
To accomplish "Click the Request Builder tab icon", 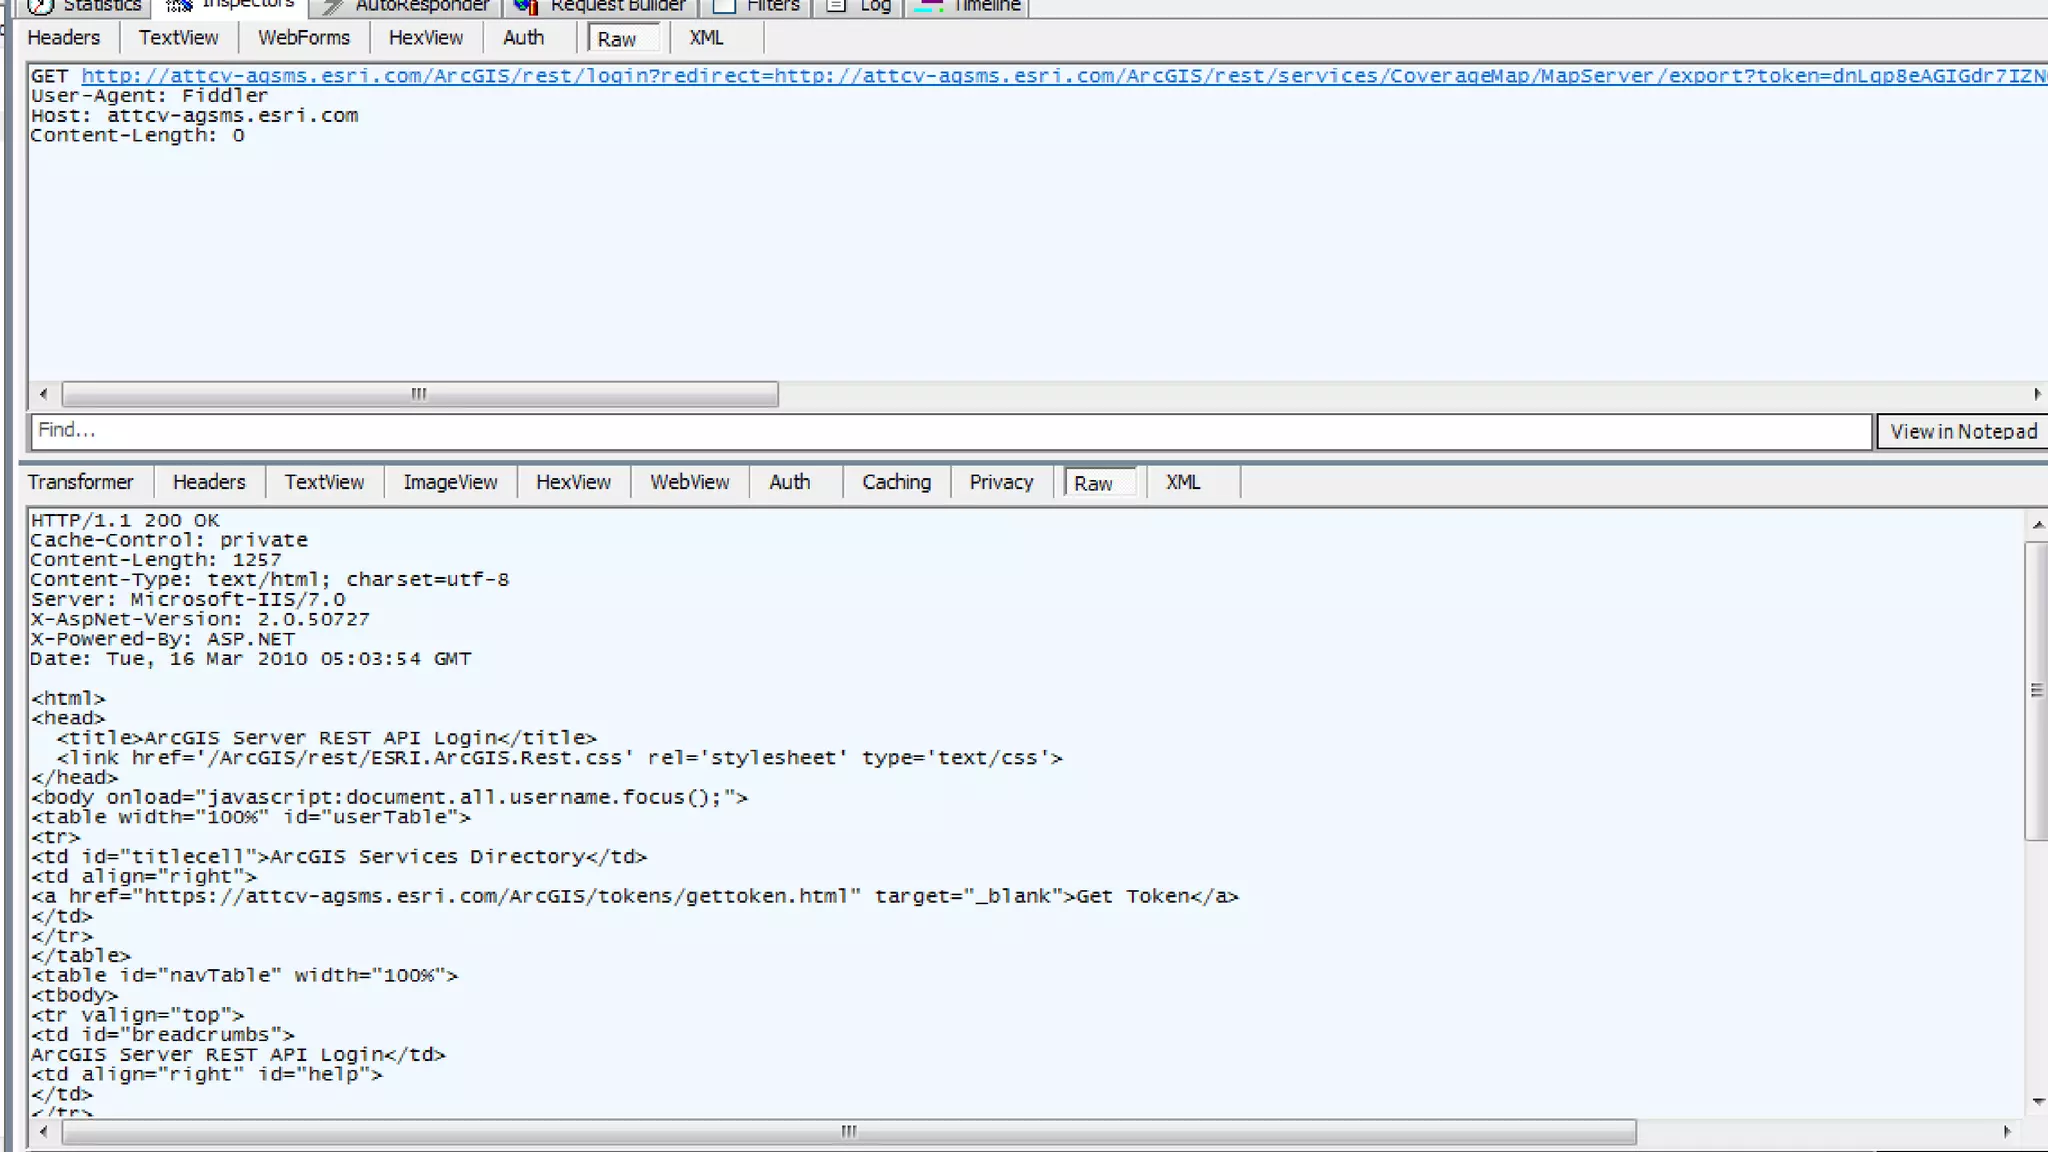I will [x=526, y=6].
